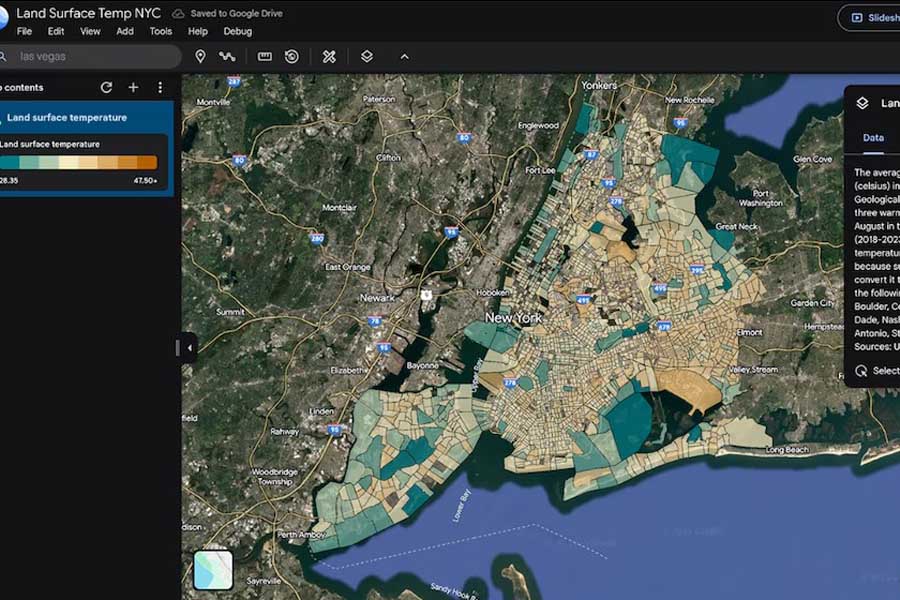This screenshot has width=900, height=600.
Task: Click the Yonkers label on the map
Action: (x=599, y=86)
